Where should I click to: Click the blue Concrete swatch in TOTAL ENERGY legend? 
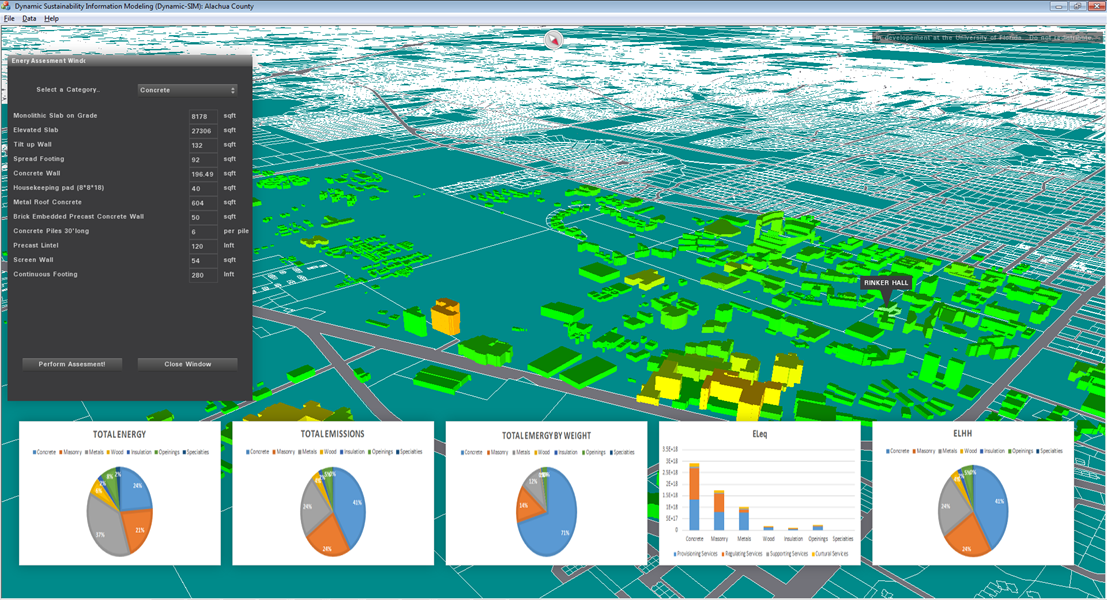point(35,452)
